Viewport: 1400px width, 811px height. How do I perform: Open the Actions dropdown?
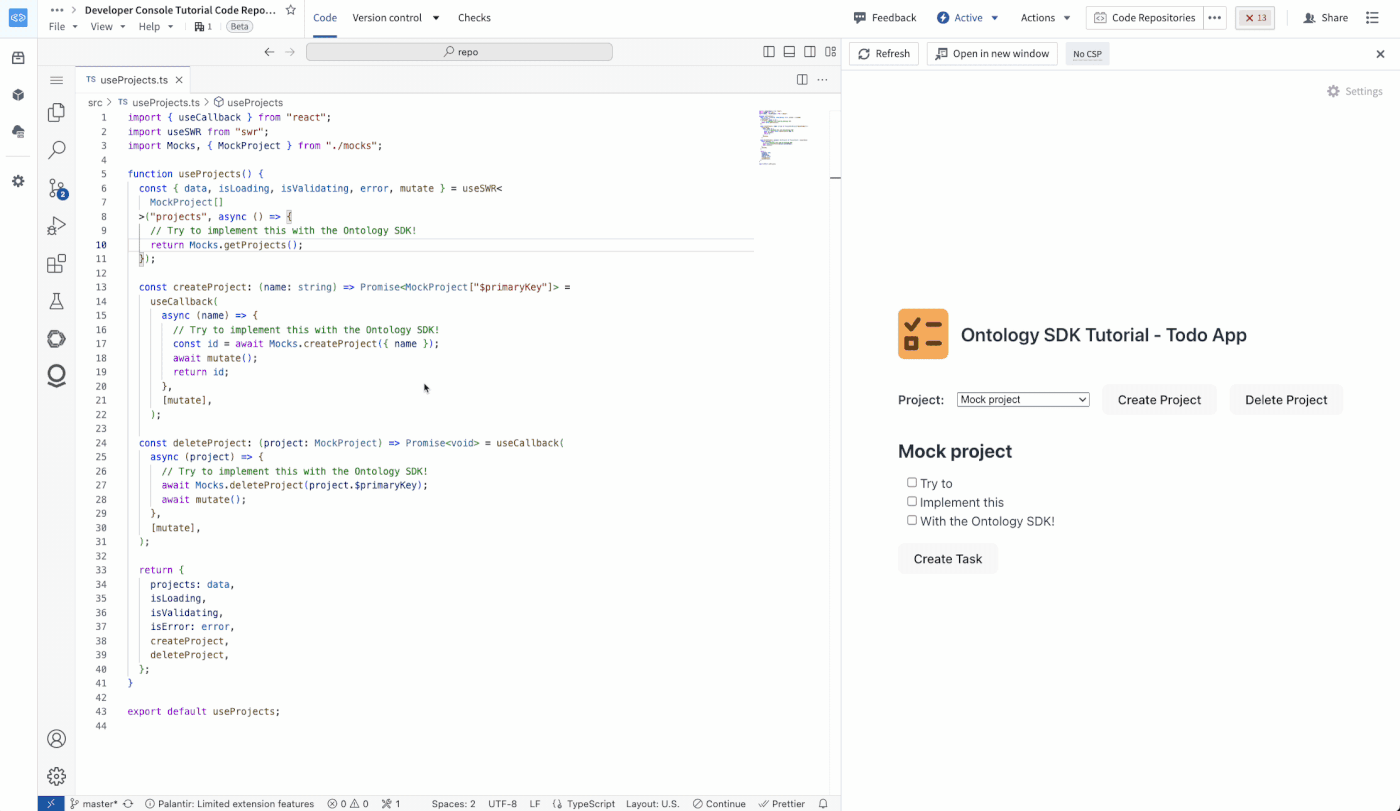click(x=1045, y=18)
